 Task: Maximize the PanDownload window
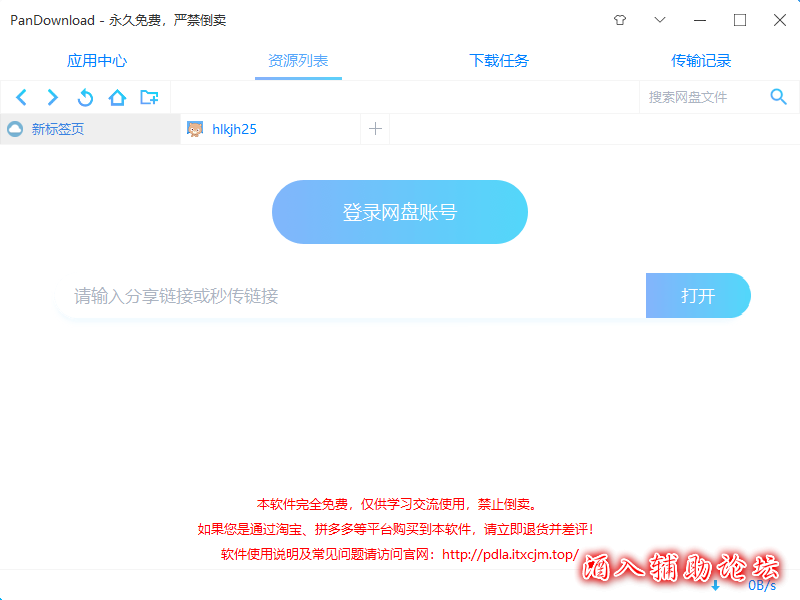click(x=740, y=20)
